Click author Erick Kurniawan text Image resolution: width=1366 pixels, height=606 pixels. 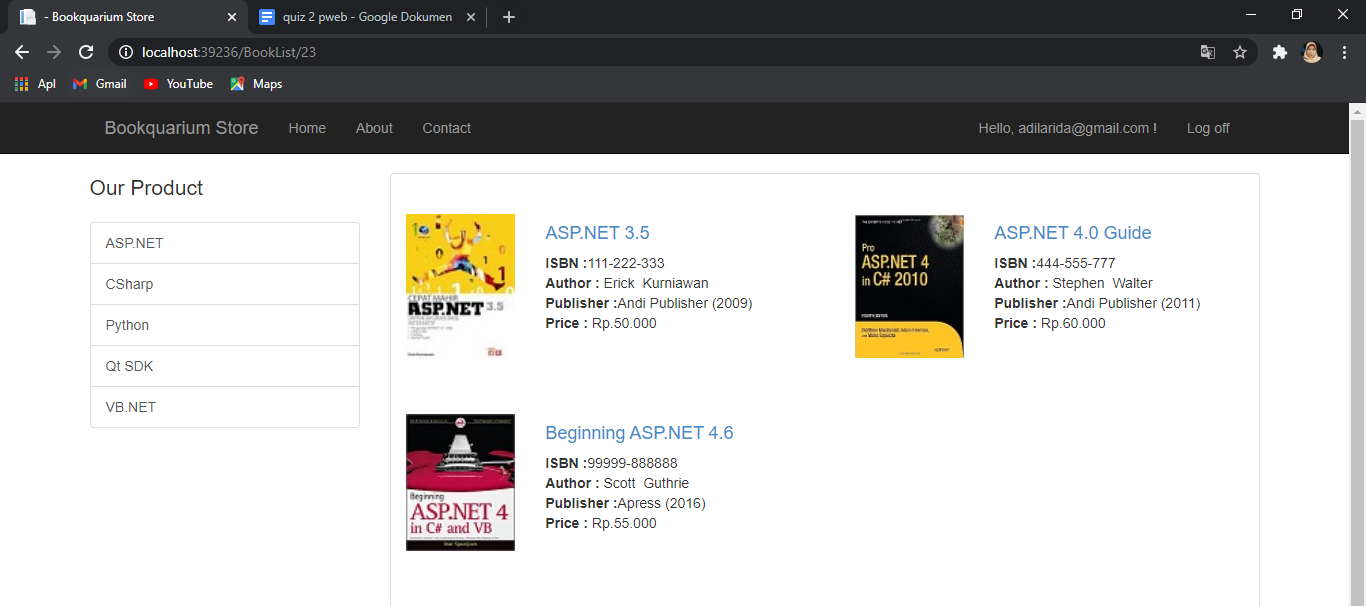[656, 283]
